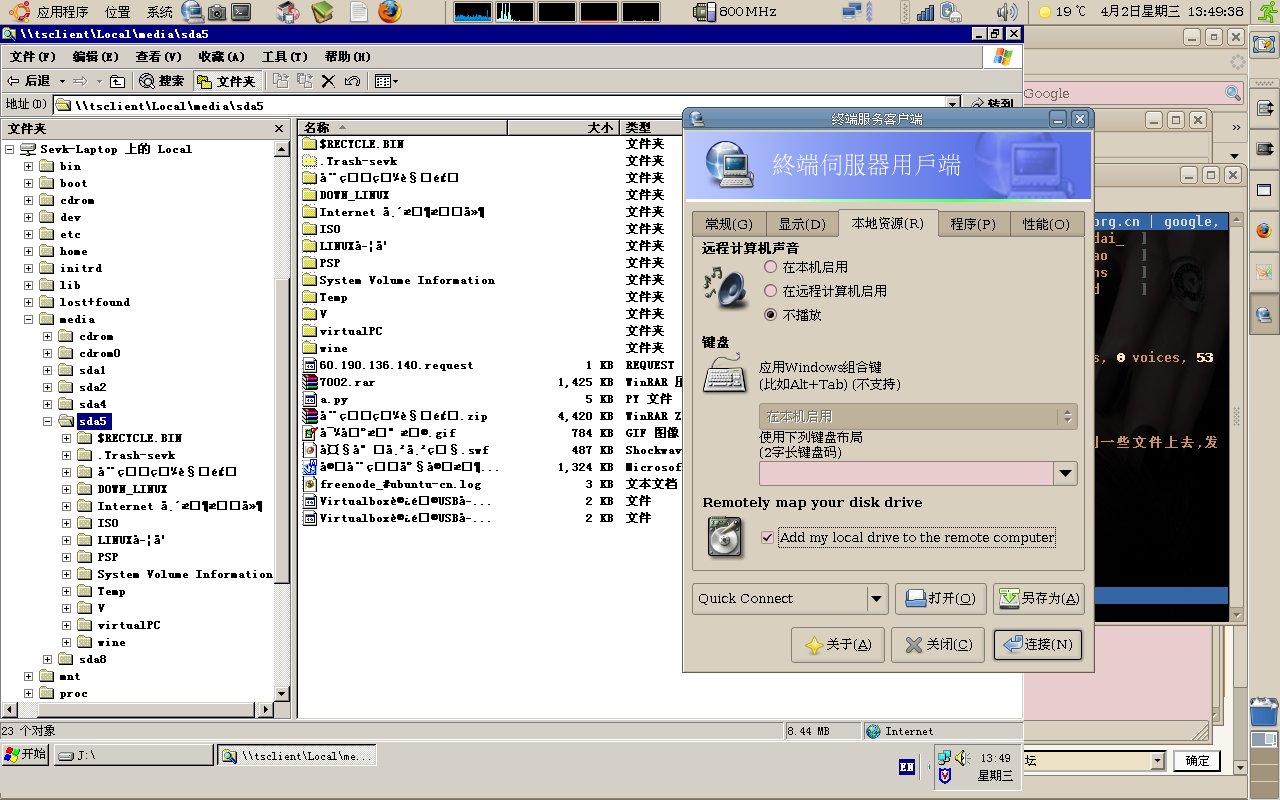Image resolution: width=1280 pixels, height=800 pixels.
Task: Switch to the Performance (性能) tab
Action: click(x=1046, y=224)
